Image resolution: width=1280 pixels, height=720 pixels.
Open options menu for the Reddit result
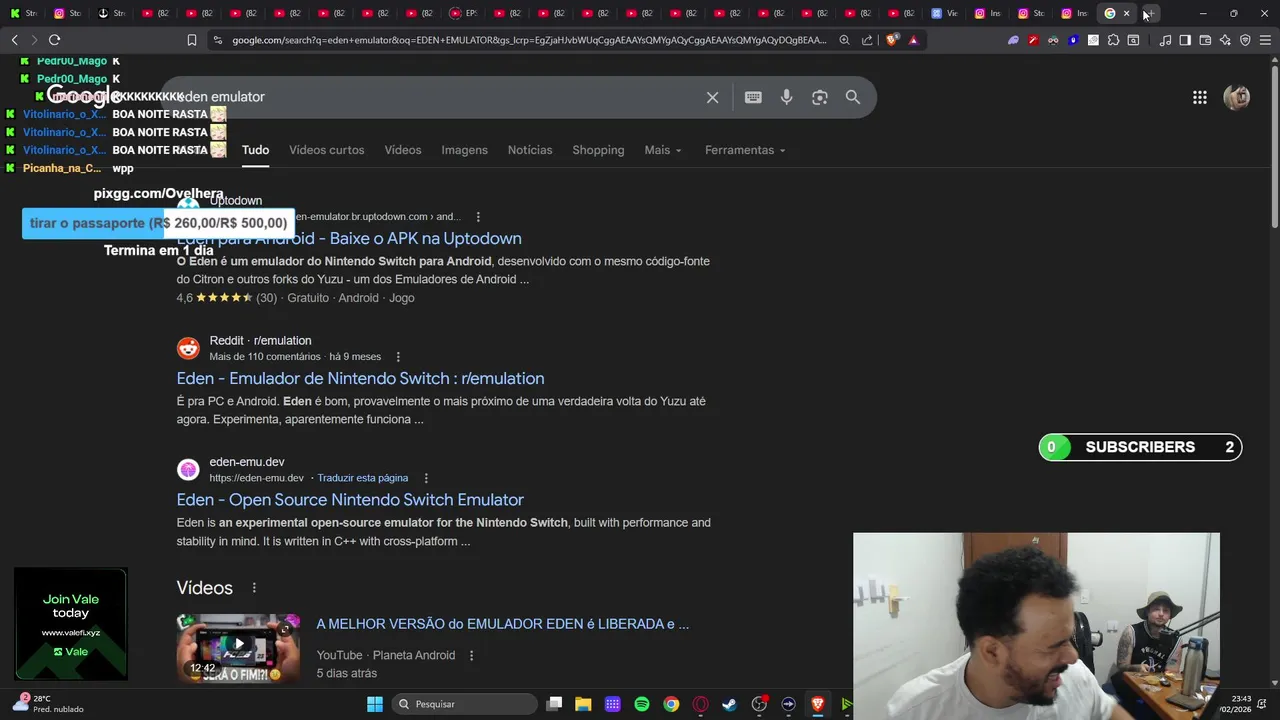point(398,357)
